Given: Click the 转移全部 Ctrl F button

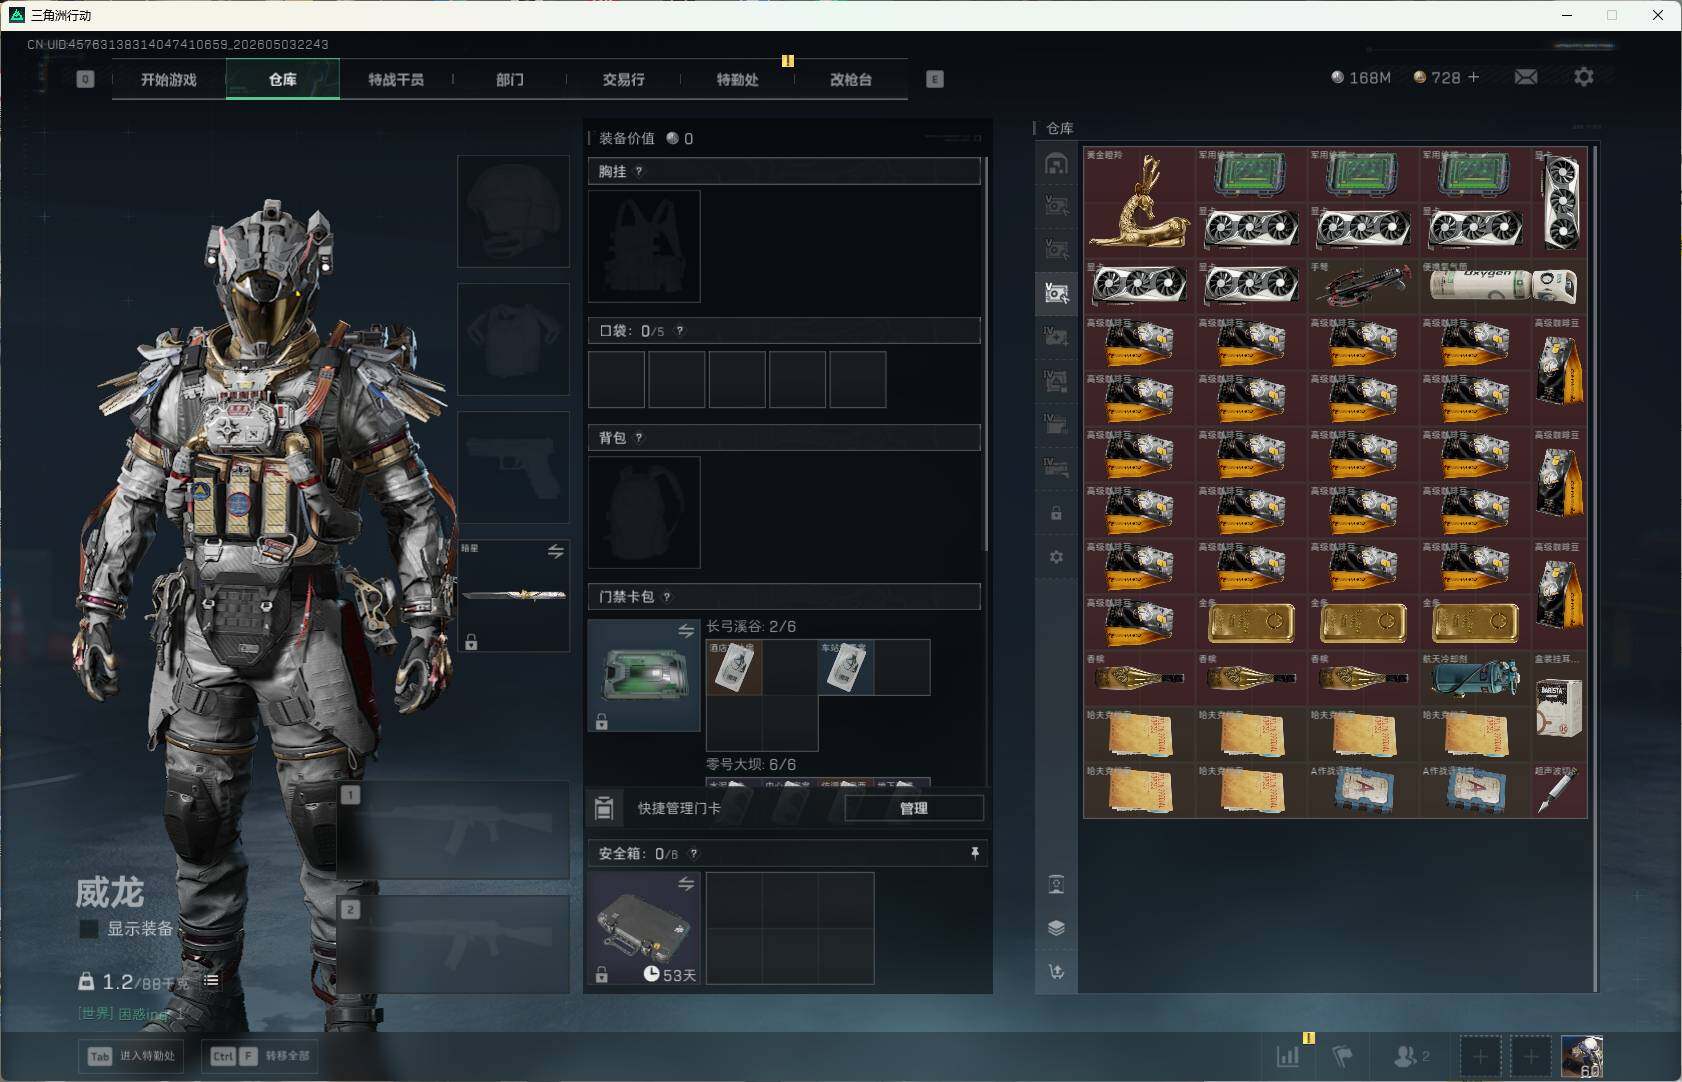Looking at the screenshot, I should pos(261,1056).
